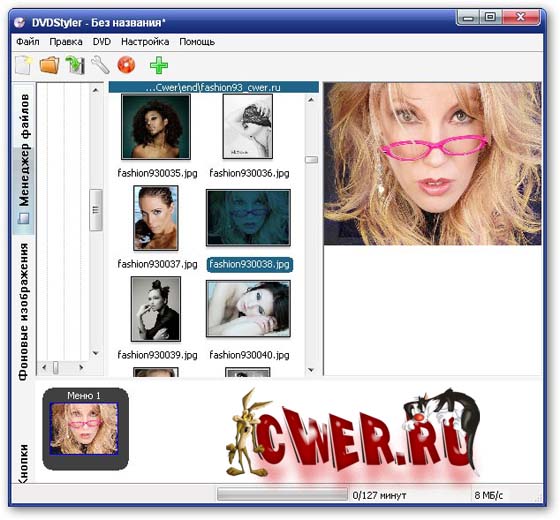Switch to the Фоновые изображения side tab
560x520 pixels.
coord(24,311)
